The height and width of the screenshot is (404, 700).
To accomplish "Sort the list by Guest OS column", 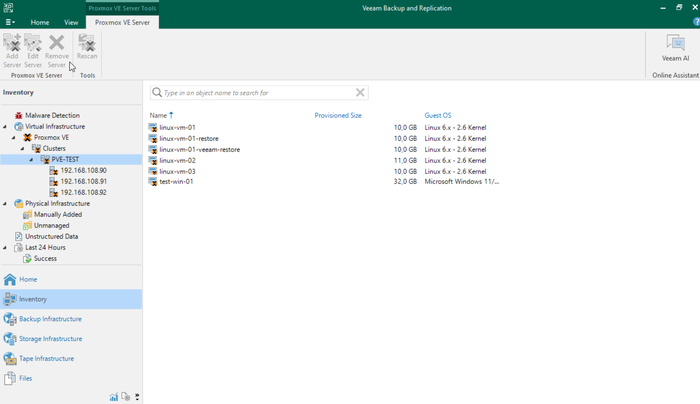I will 438,116.
